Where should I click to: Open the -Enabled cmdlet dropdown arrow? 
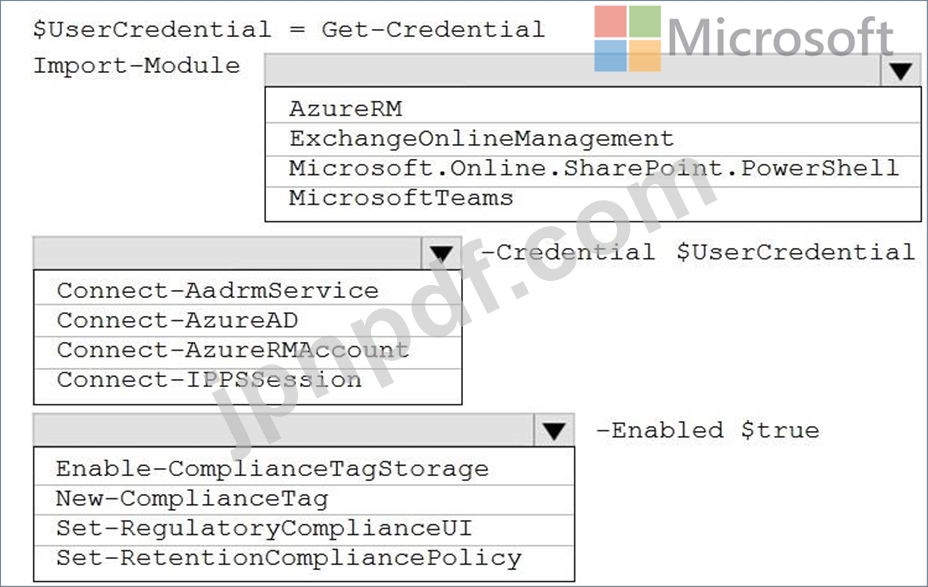[x=553, y=430]
